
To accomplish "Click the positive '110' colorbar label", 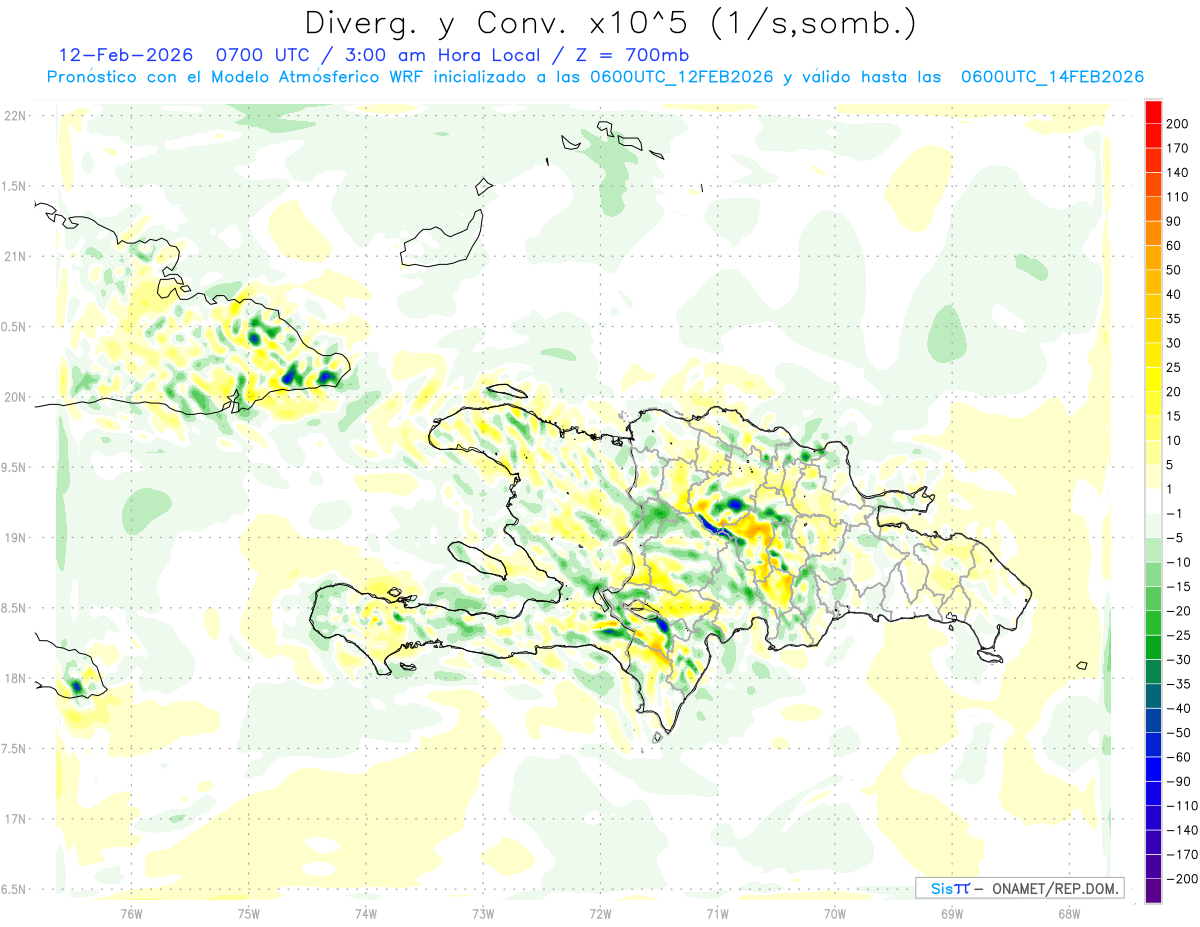I will pyautogui.click(x=1177, y=196).
